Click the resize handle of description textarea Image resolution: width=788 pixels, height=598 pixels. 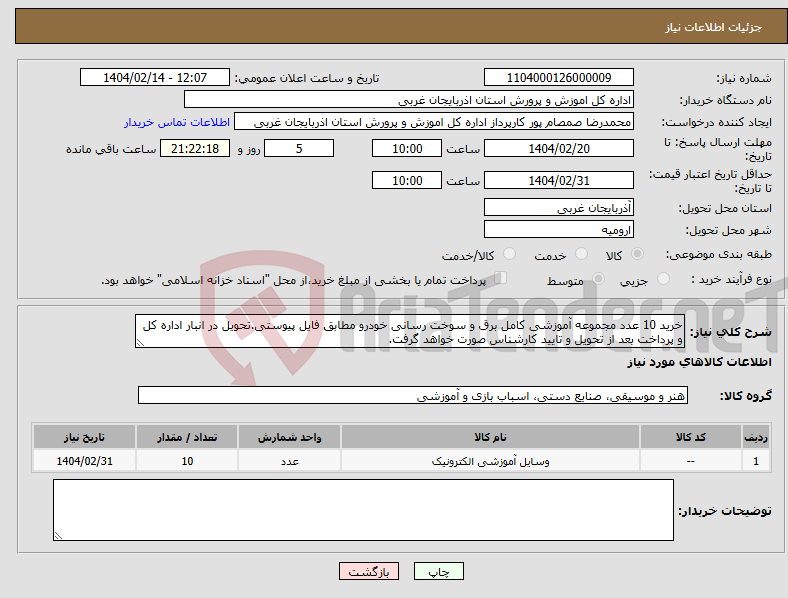coord(140,343)
